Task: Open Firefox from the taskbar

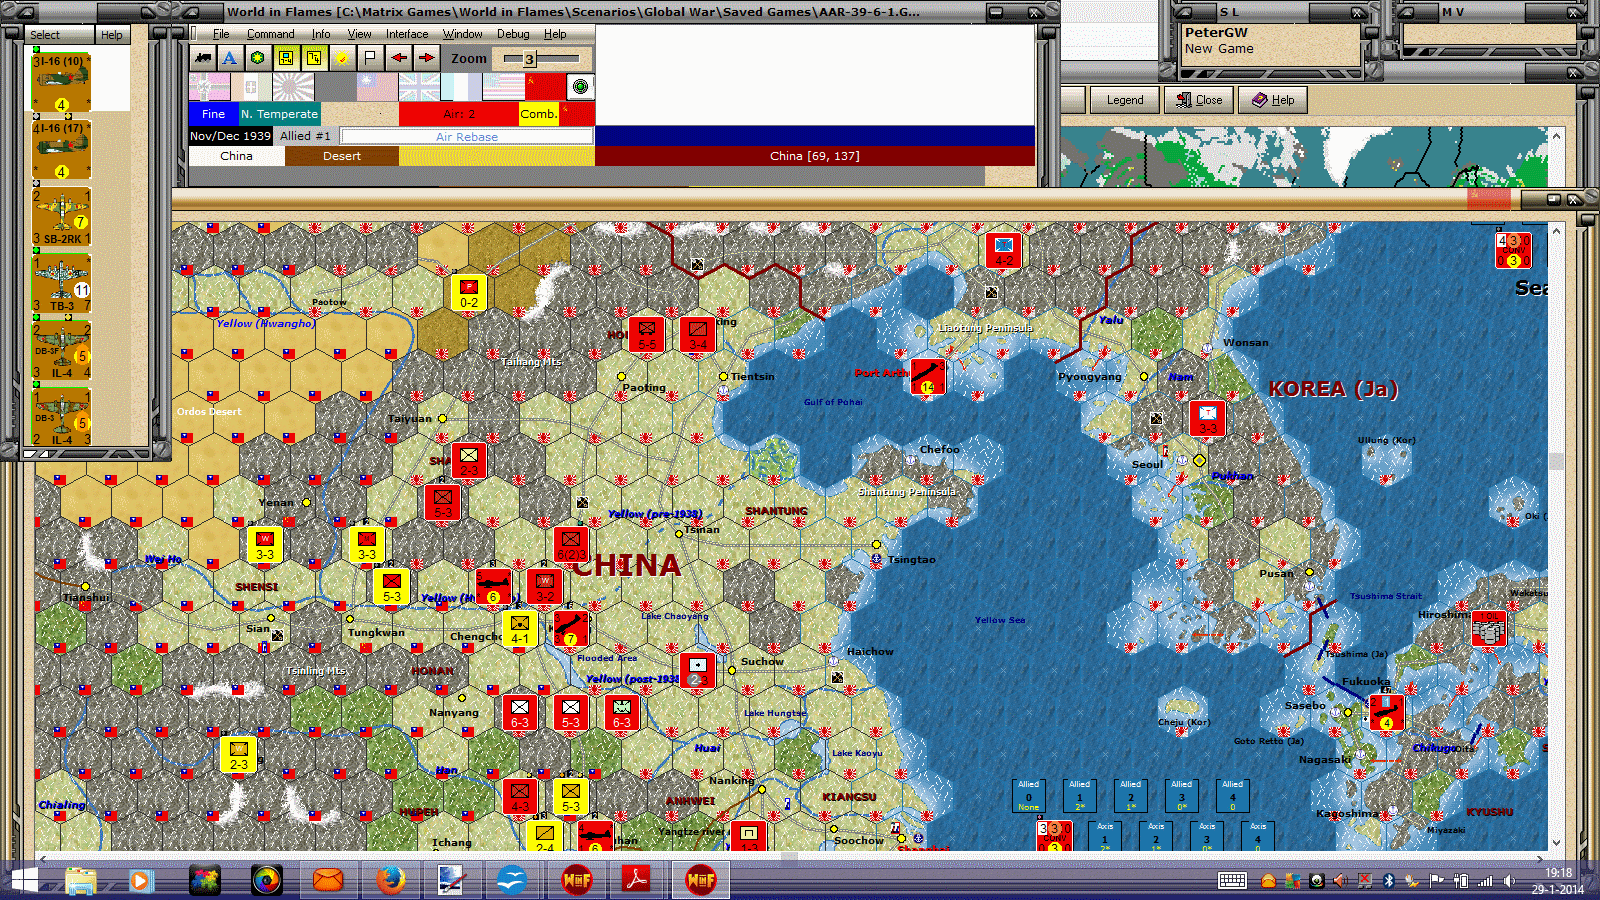Action: [390, 880]
